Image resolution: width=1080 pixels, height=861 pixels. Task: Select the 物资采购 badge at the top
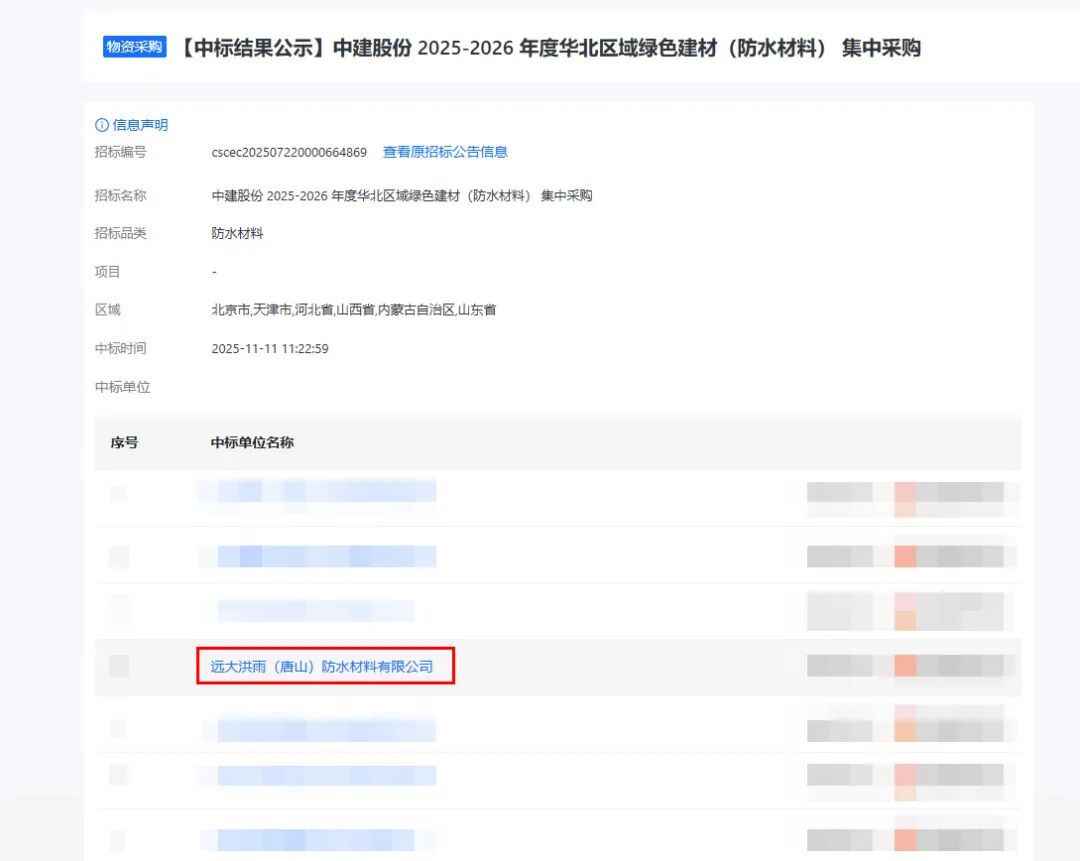pyautogui.click(x=133, y=47)
